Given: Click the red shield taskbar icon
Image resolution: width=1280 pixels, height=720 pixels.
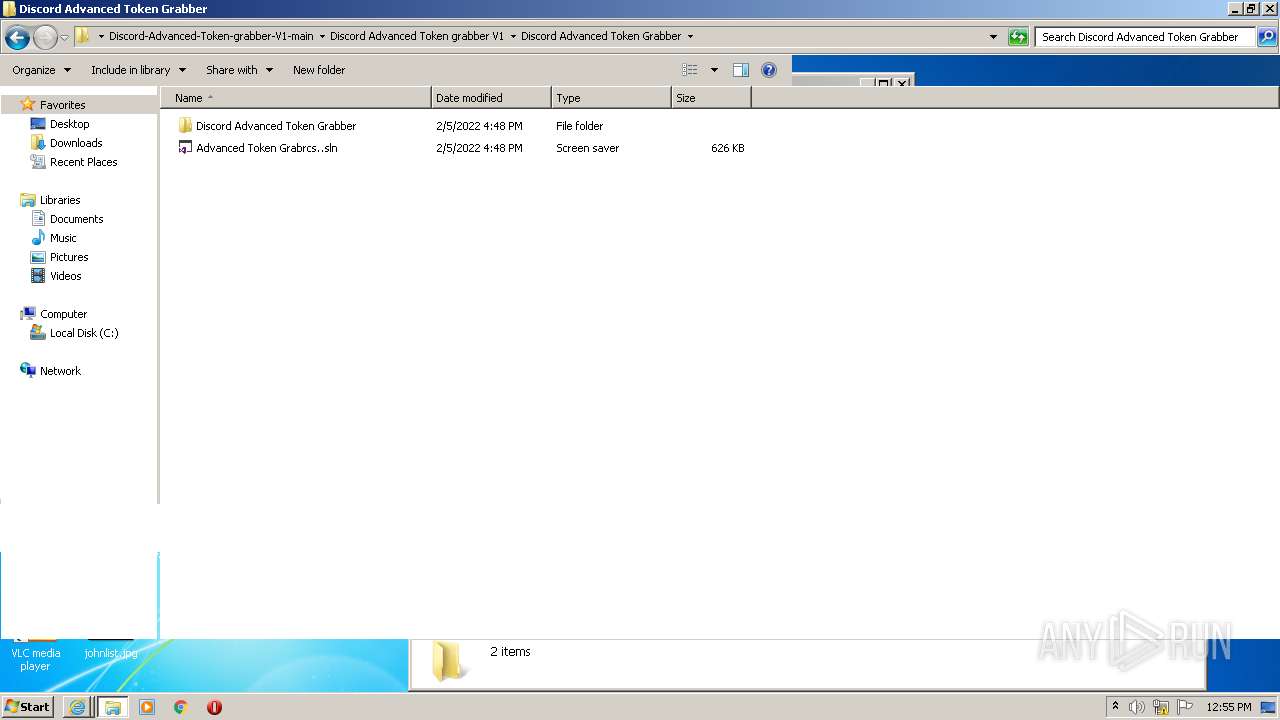Looking at the screenshot, I should pos(214,707).
